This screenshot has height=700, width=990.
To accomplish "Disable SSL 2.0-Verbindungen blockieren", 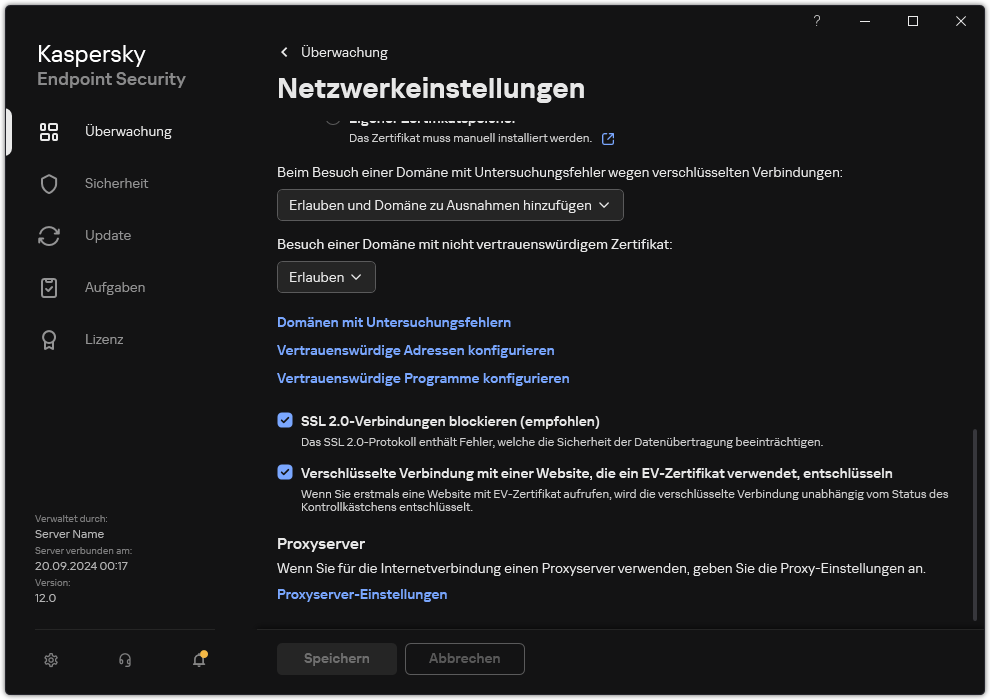I will pos(285,420).
